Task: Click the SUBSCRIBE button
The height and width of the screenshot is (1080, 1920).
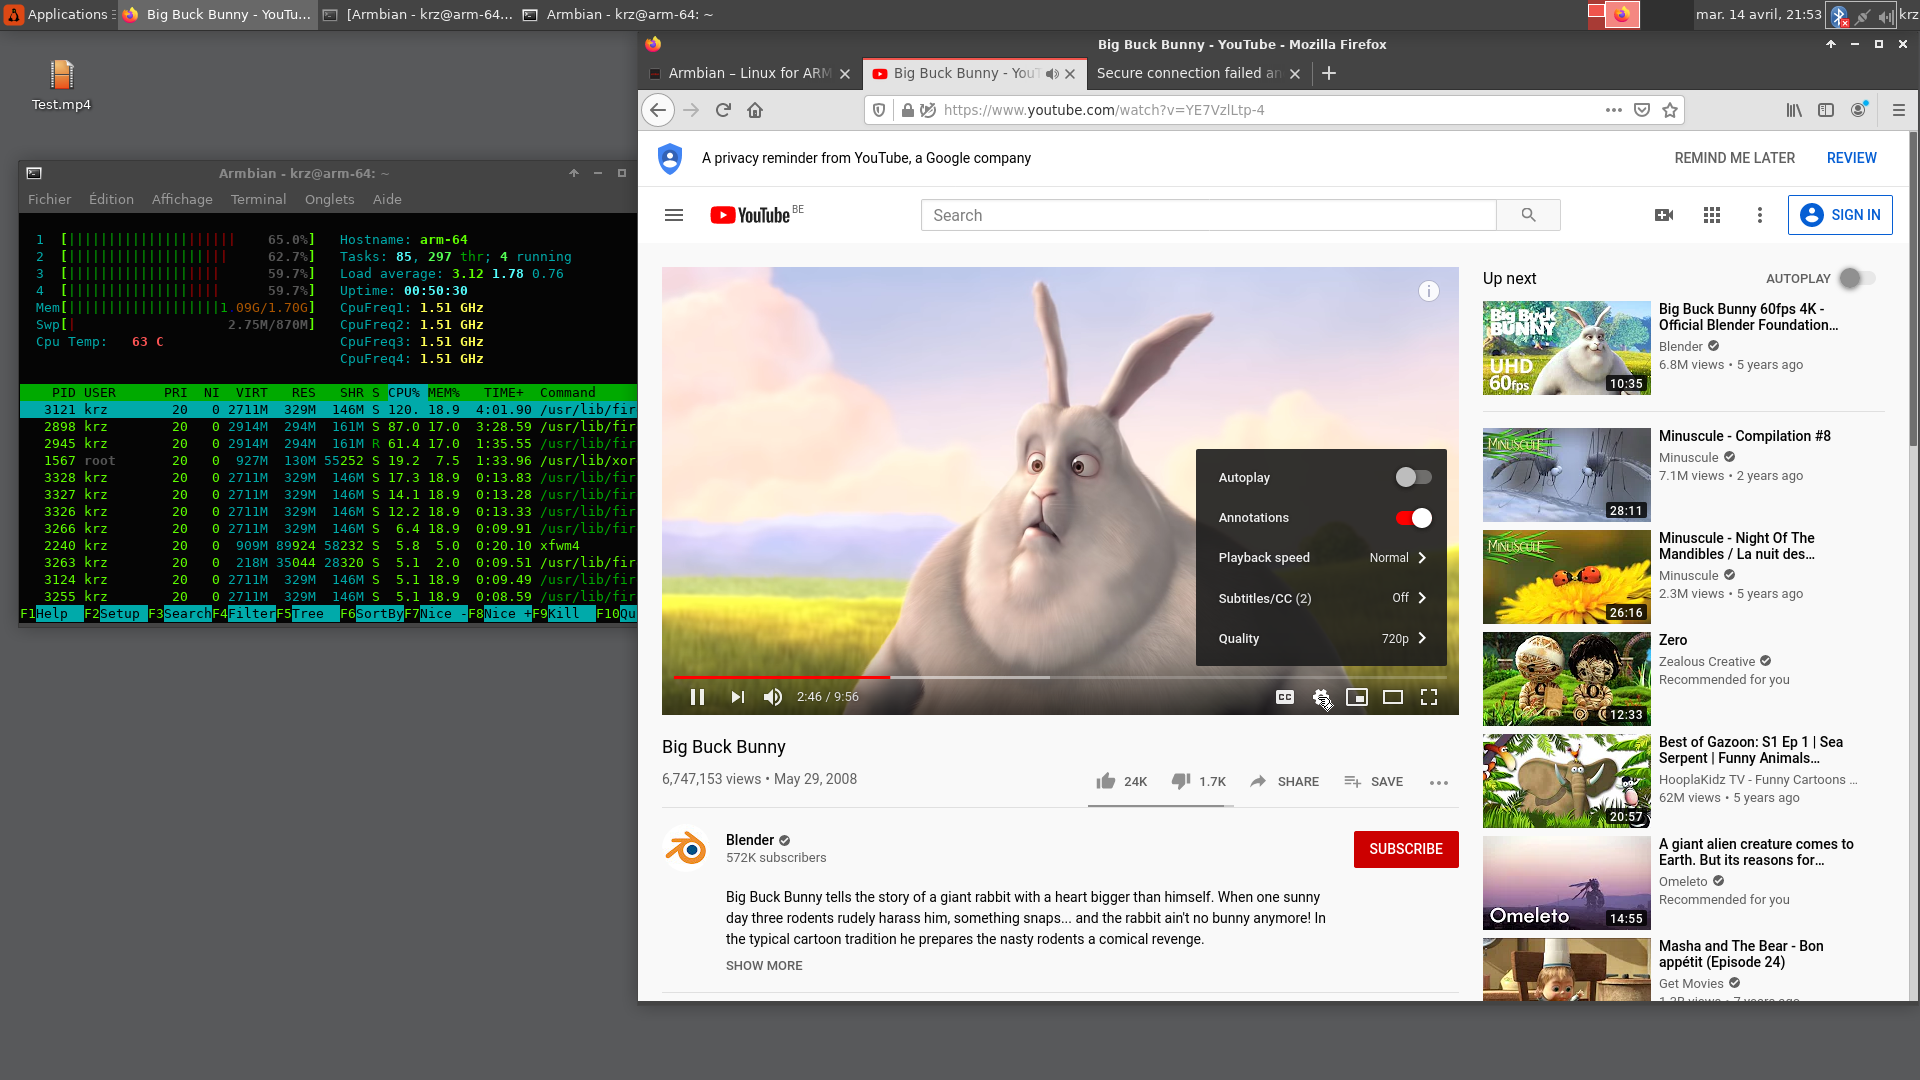Action: (x=1406, y=849)
